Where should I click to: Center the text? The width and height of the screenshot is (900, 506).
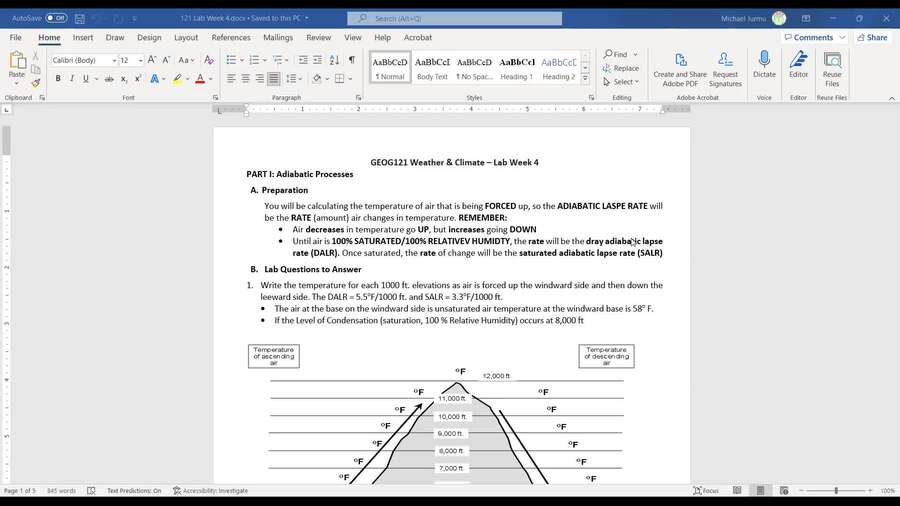[x=245, y=79]
